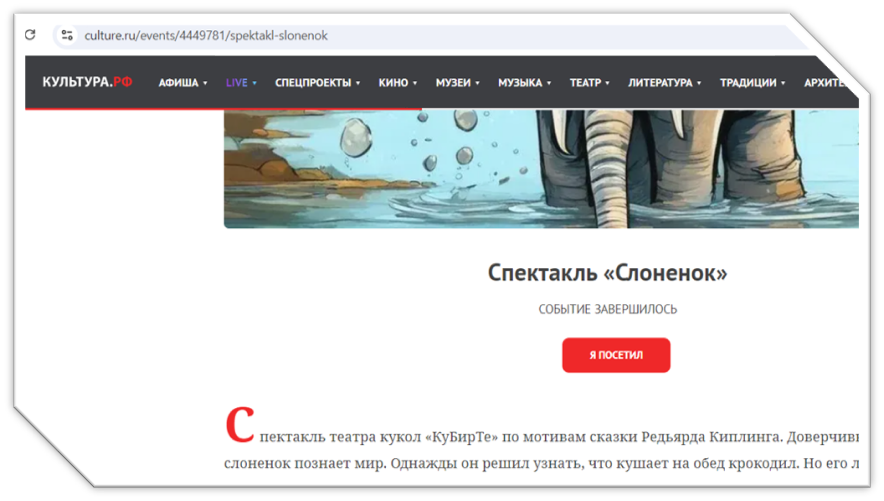Open the КИНО menu
Viewport: 884px width, 501px height.
(393, 83)
